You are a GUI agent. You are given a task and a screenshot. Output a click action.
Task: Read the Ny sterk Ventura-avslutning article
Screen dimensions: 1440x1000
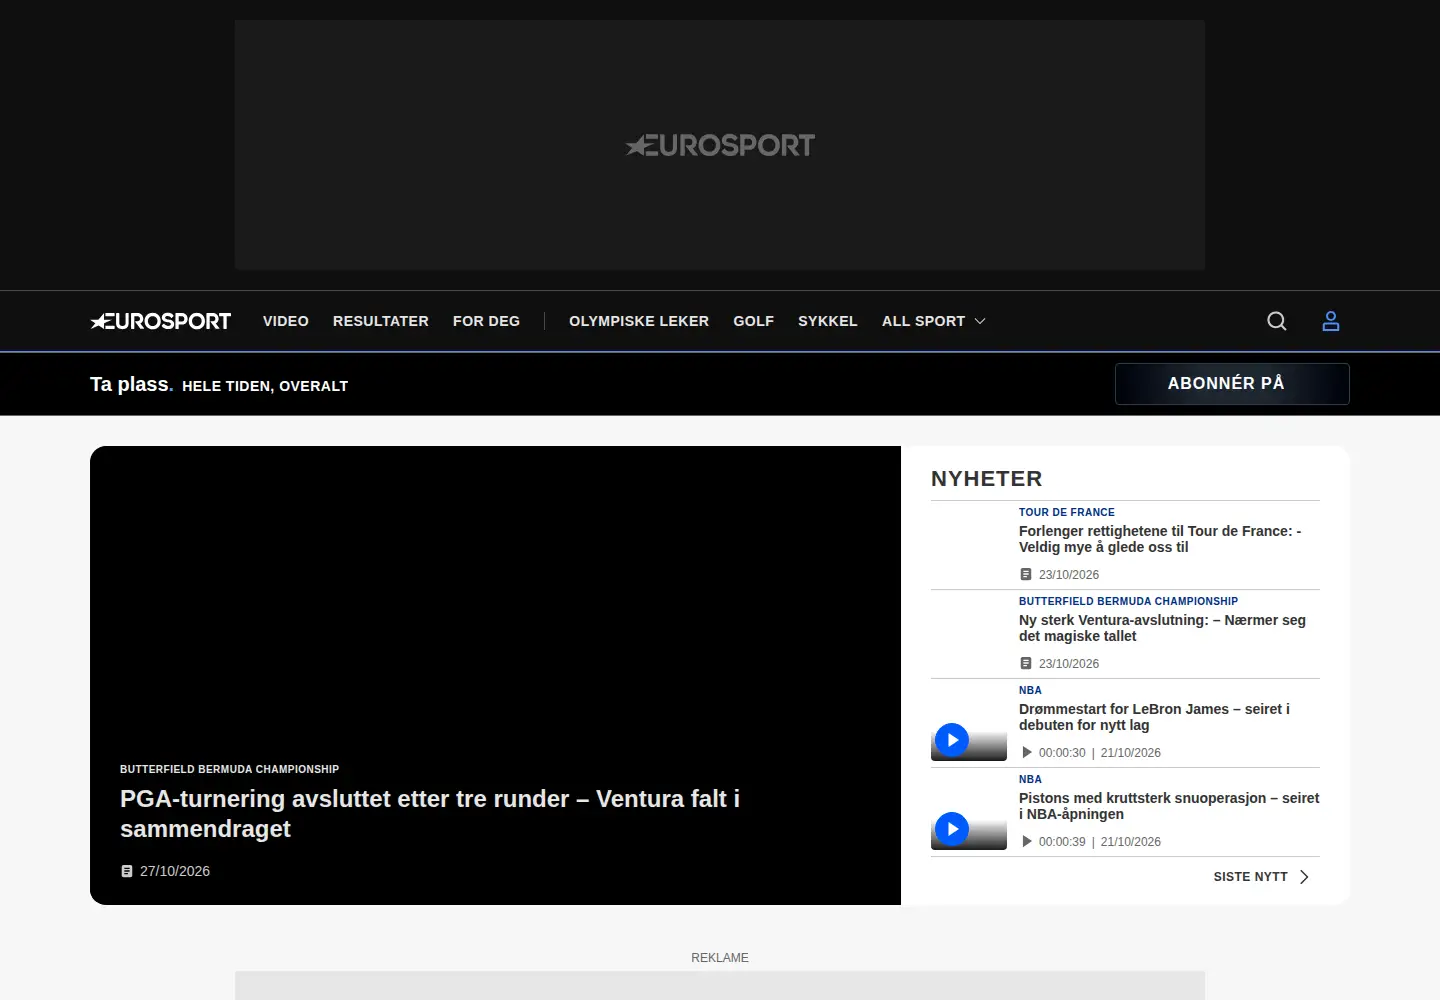point(1162,628)
